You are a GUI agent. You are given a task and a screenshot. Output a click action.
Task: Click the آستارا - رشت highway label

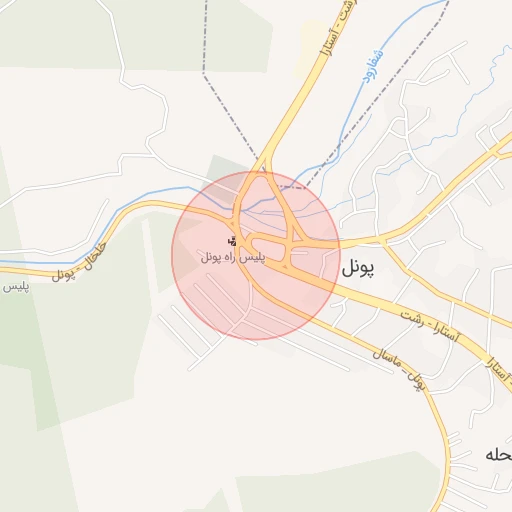tap(430, 327)
